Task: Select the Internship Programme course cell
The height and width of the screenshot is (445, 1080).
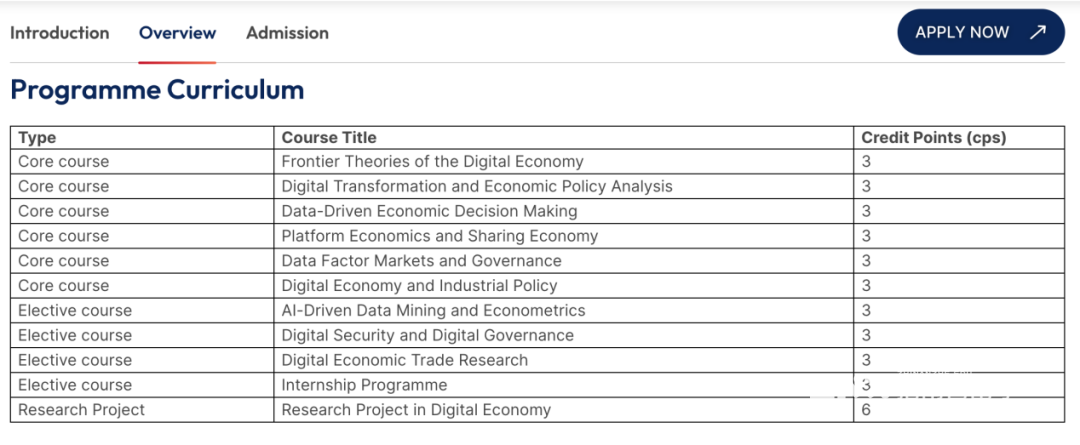Action: [x=563, y=385]
